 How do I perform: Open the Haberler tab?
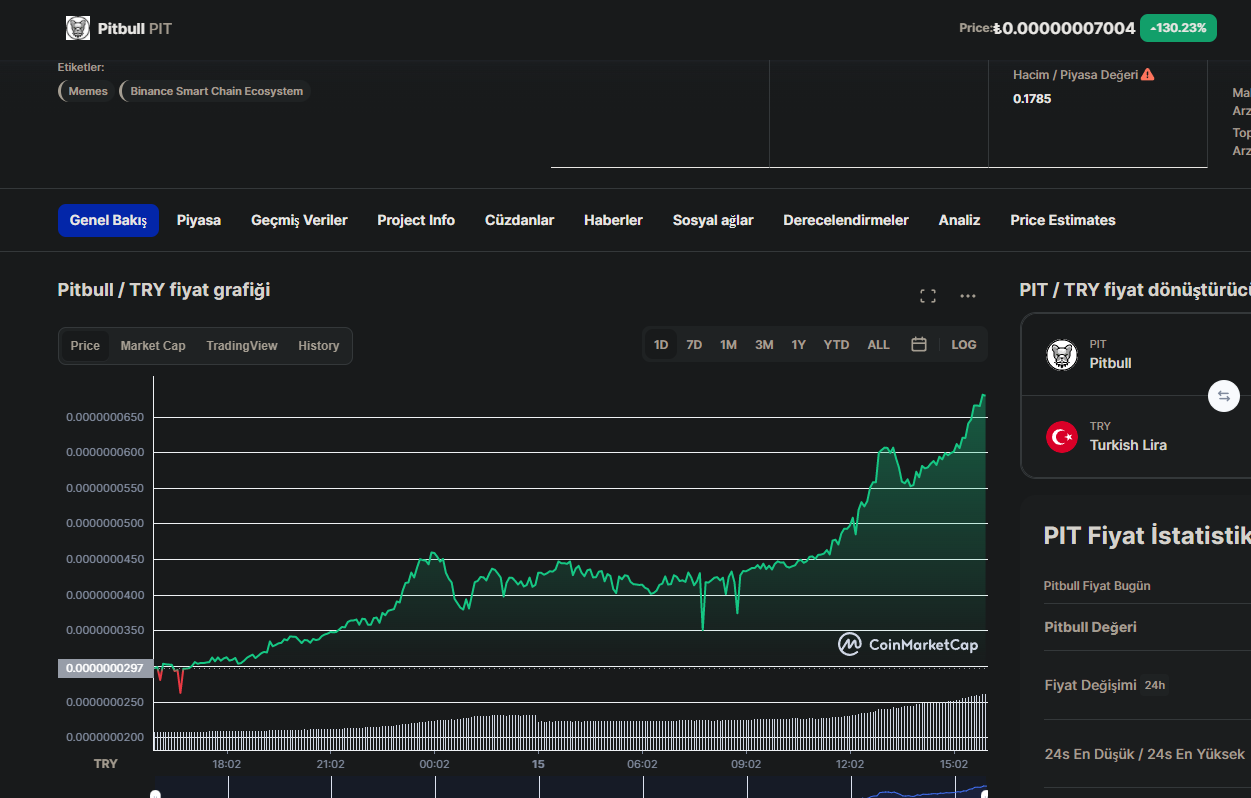613,220
